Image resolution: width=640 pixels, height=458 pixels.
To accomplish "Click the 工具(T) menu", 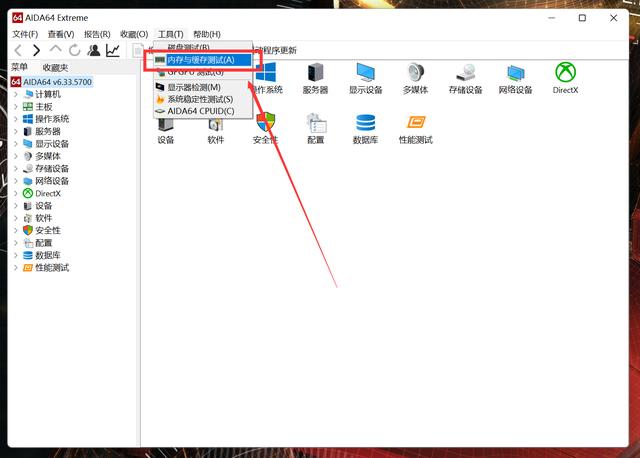I will pyautogui.click(x=171, y=34).
